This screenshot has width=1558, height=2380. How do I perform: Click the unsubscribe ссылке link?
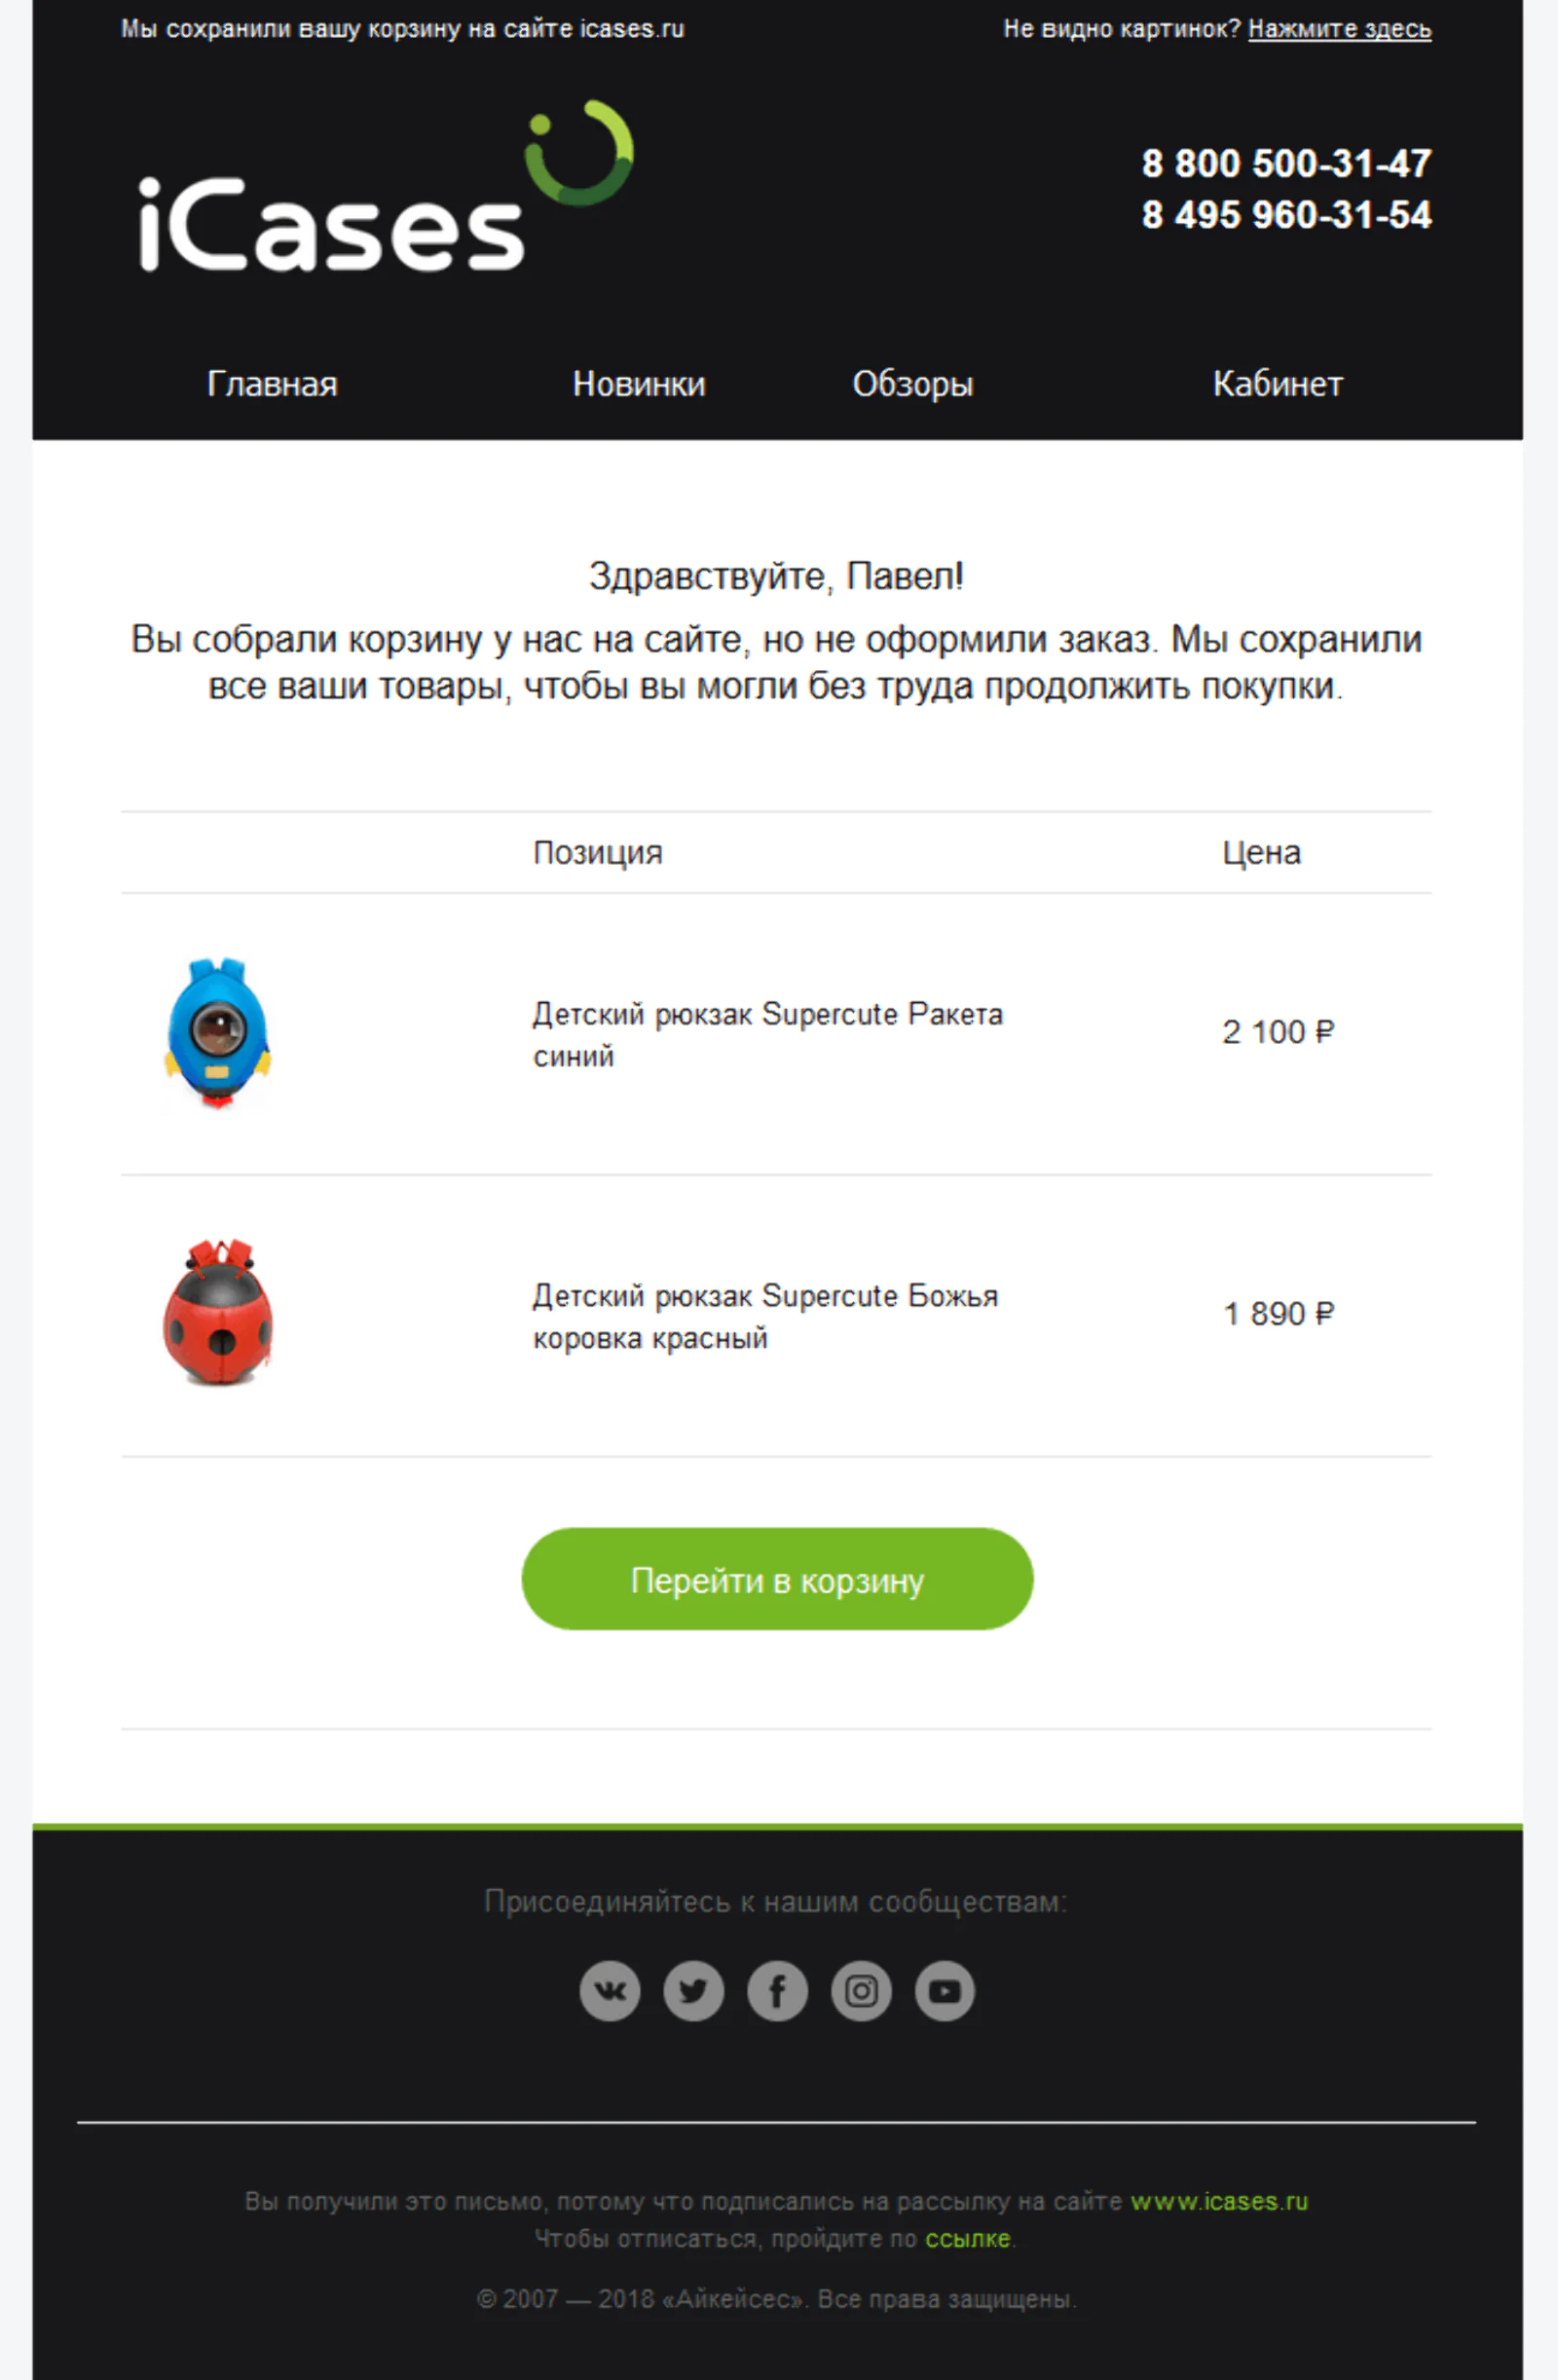point(967,2238)
